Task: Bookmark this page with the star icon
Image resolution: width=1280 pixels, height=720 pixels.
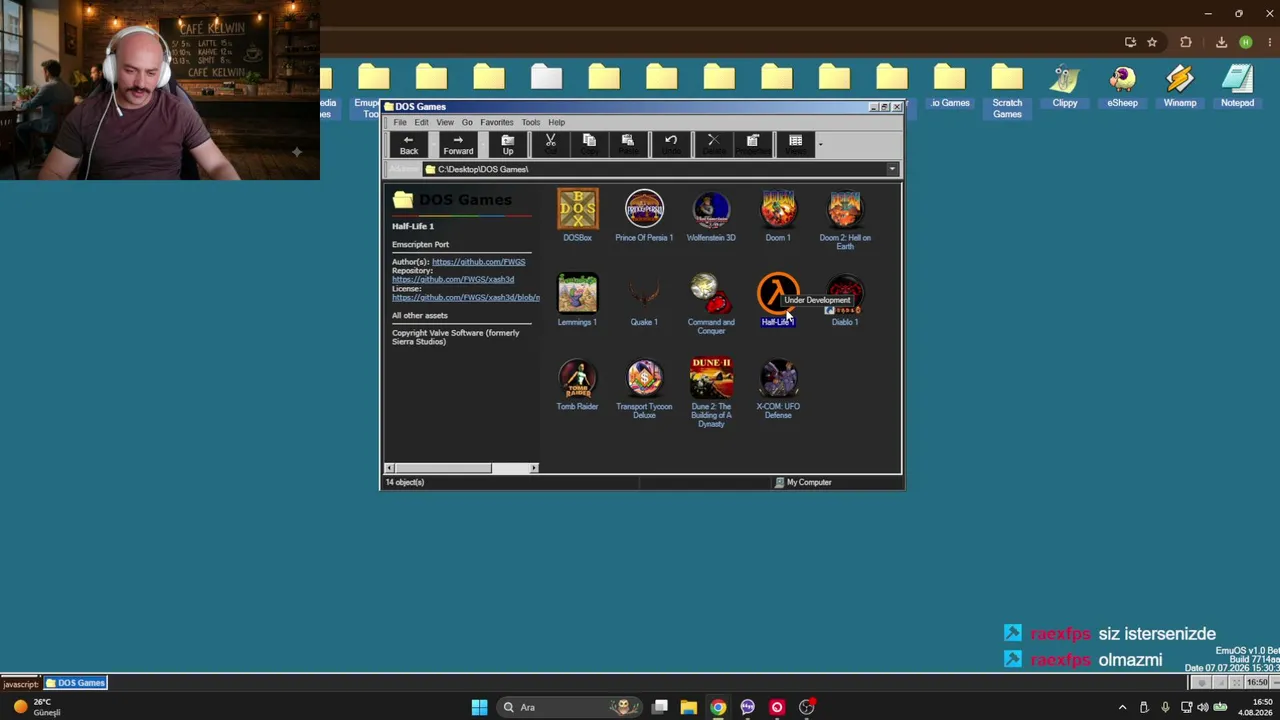Action: pyautogui.click(x=1152, y=42)
